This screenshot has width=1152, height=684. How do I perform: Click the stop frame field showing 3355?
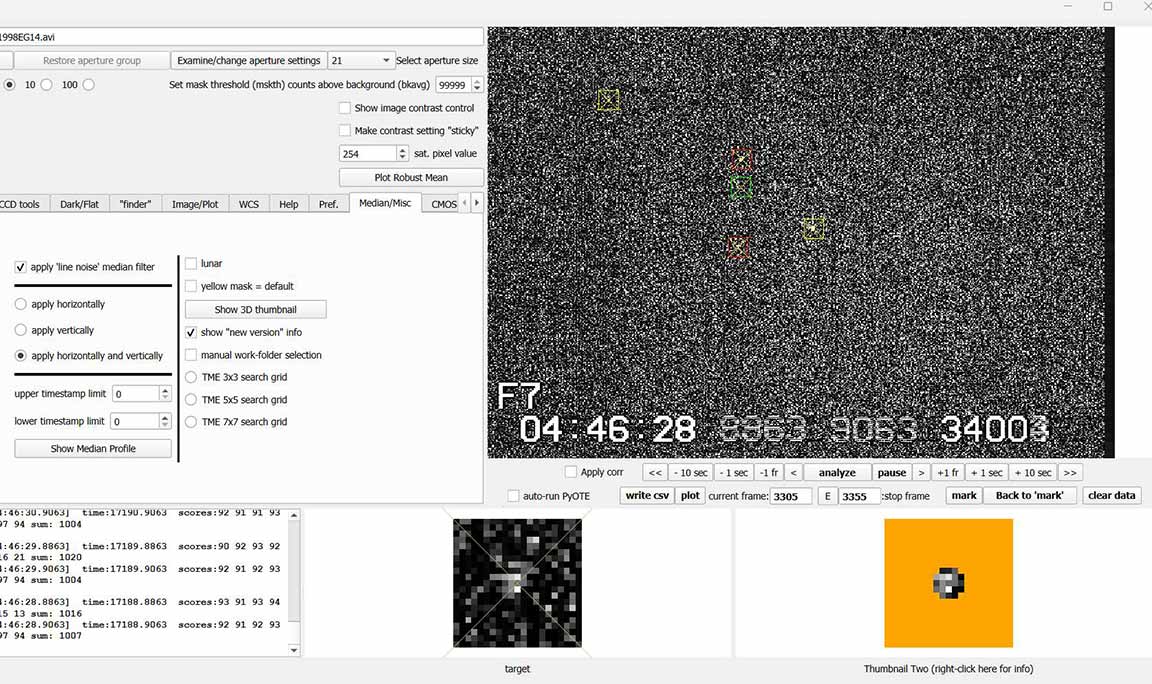(x=860, y=497)
